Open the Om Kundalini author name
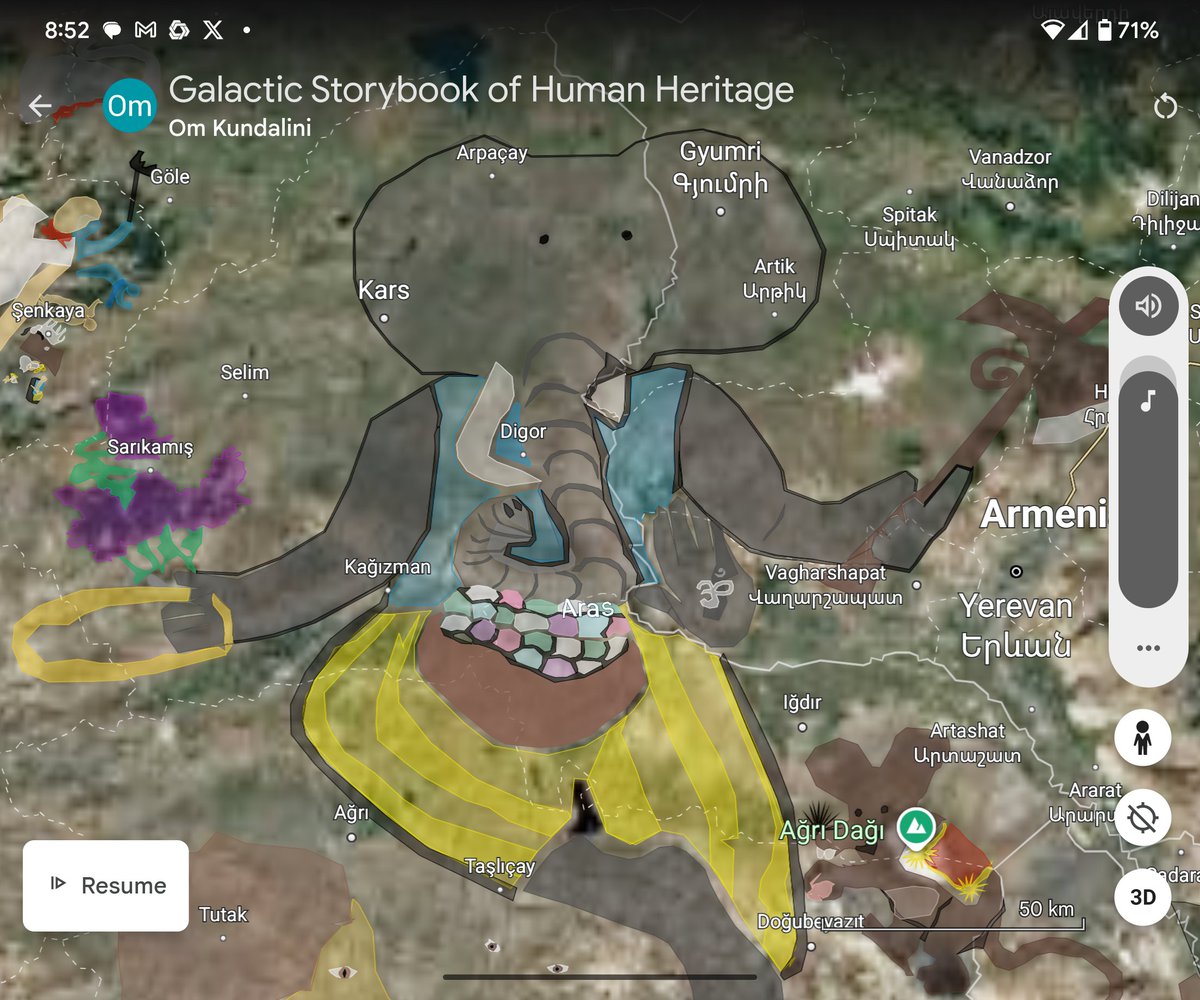Image resolution: width=1200 pixels, height=1000 pixels. pos(240,128)
